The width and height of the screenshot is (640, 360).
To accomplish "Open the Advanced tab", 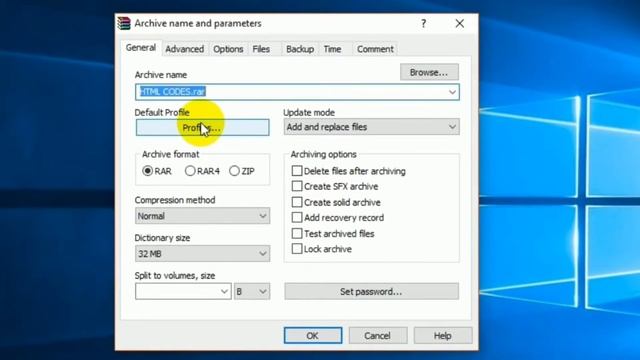I will tap(184, 49).
